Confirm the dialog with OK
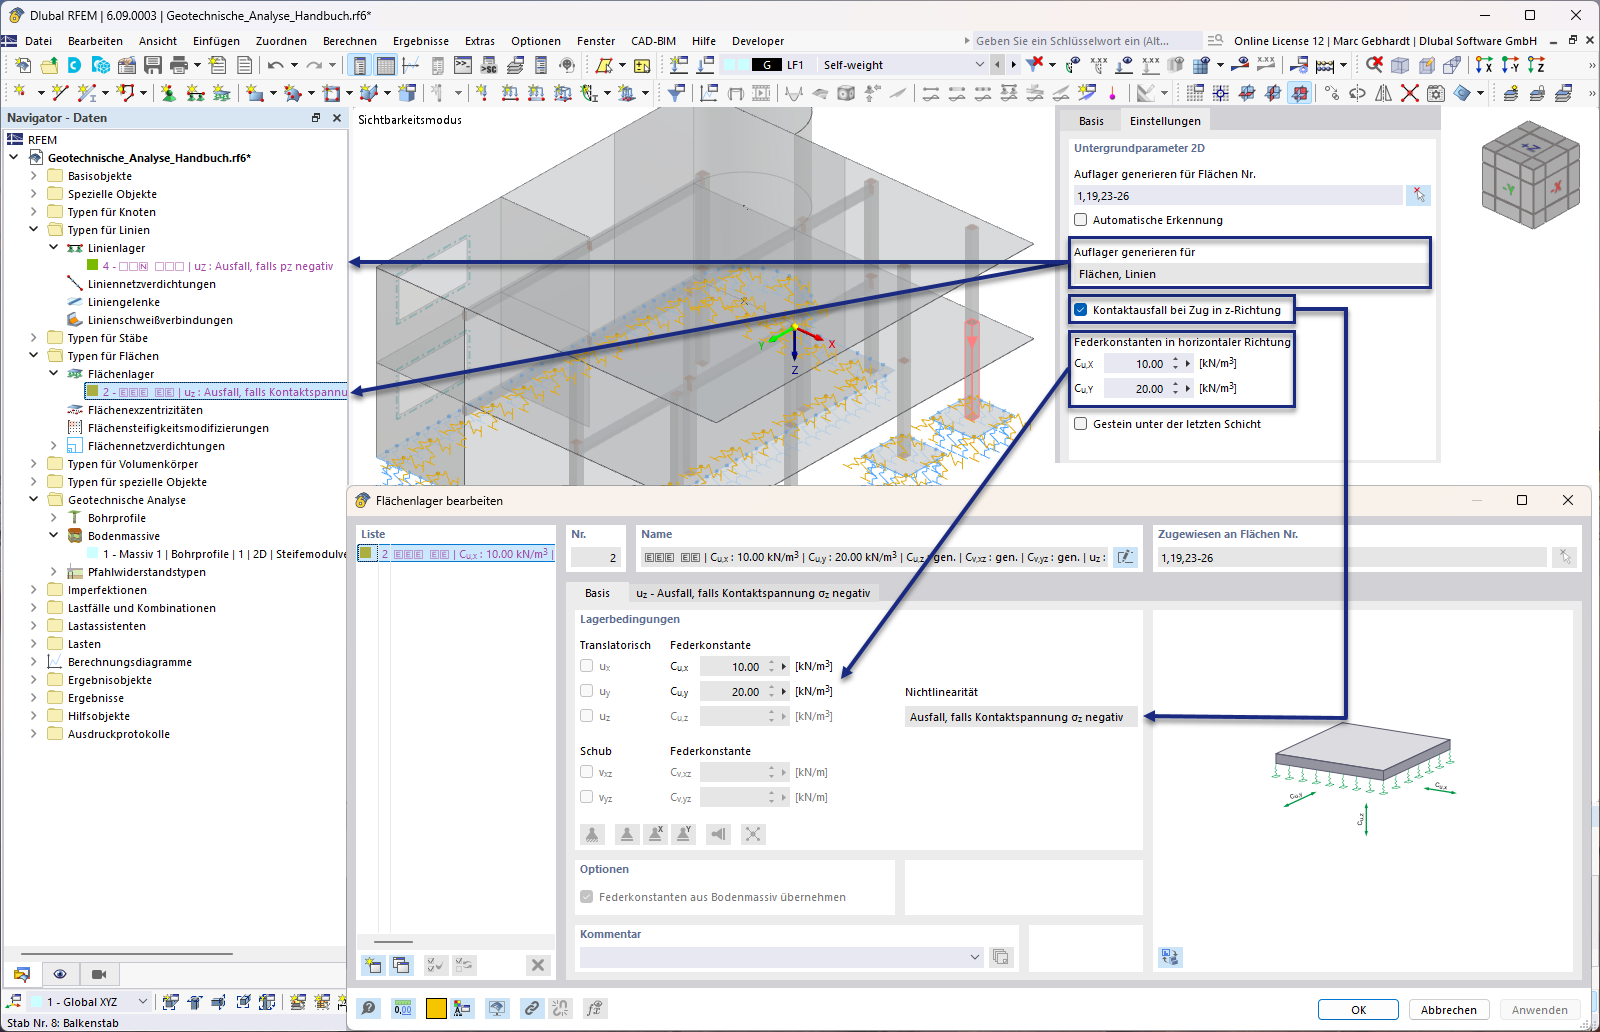Image resolution: width=1600 pixels, height=1032 pixels. 1358,1010
